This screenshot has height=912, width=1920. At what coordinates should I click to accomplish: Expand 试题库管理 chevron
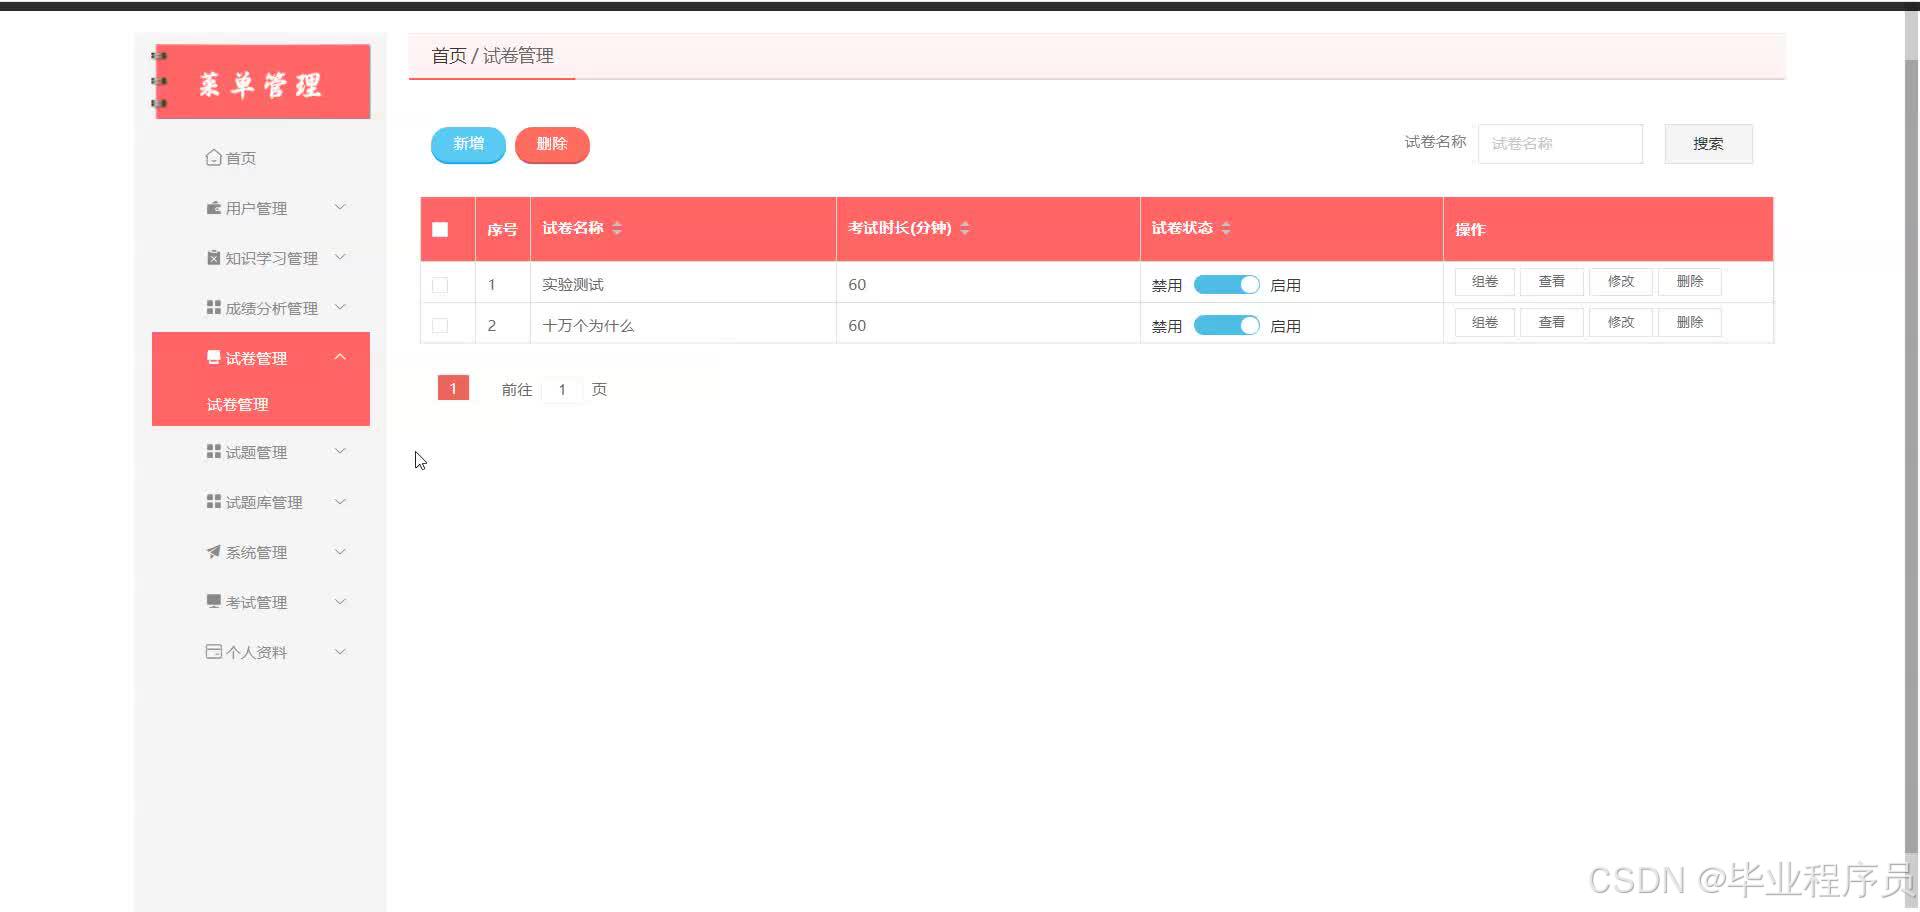click(x=340, y=501)
